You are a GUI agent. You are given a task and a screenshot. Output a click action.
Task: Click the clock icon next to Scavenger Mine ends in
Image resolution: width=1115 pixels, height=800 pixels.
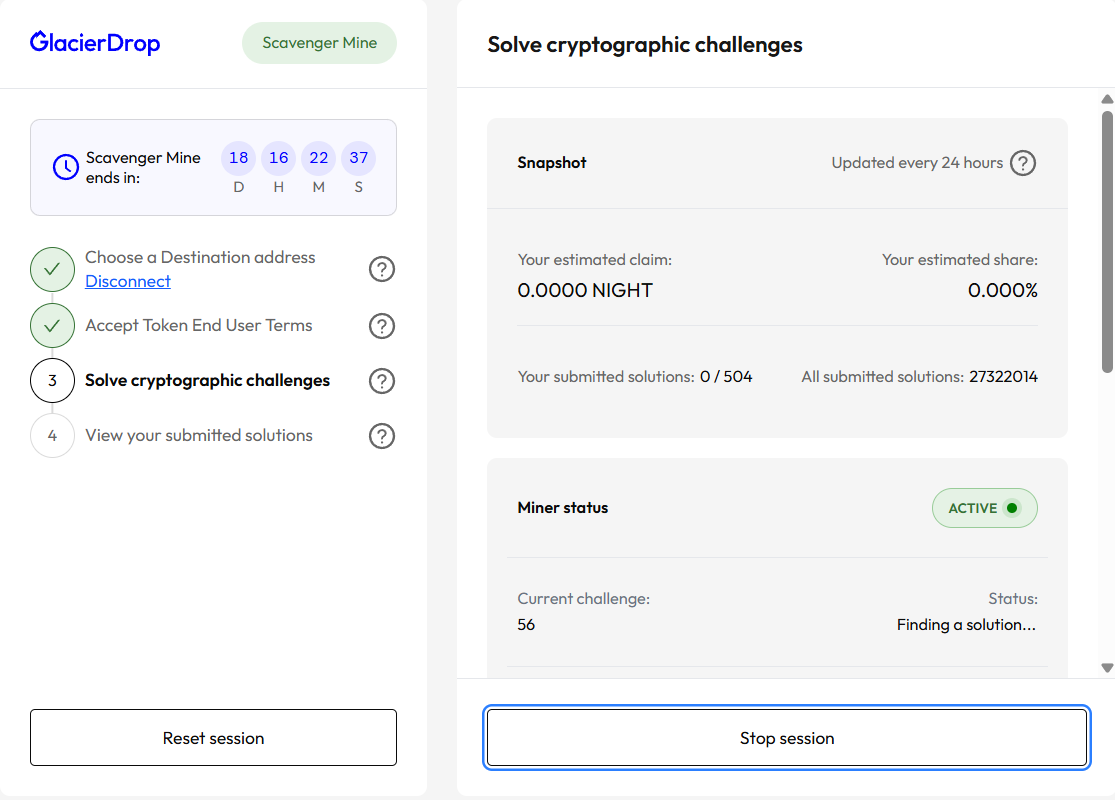(x=65, y=167)
